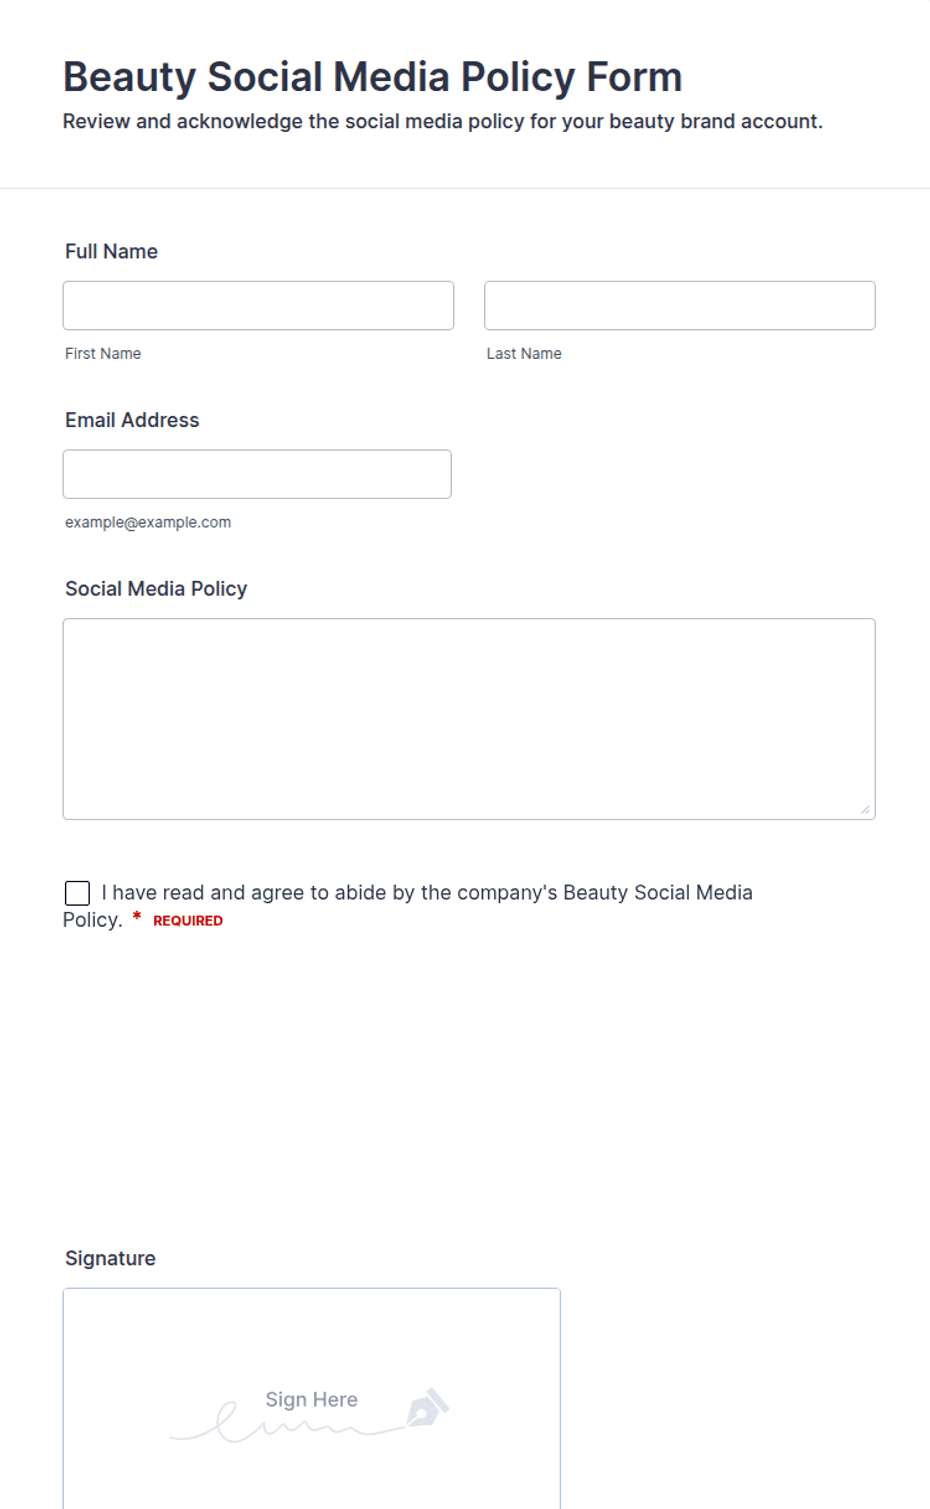
Task: Click the red REQUIRED badge
Action: (x=188, y=921)
